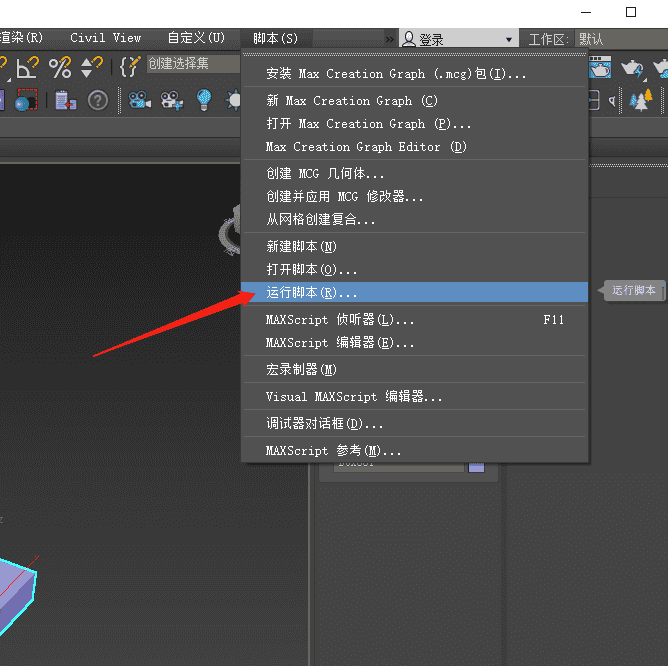Toggle the spinner snap icon
The width and height of the screenshot is (668, 666).
point(92,67)
